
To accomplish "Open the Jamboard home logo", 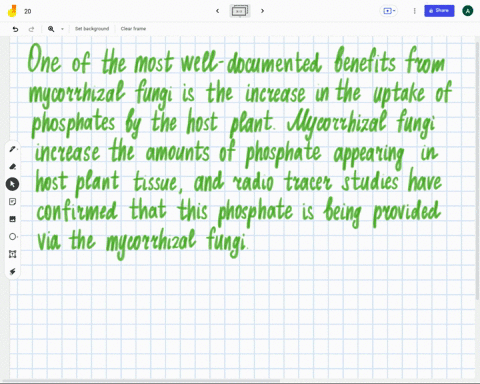I will point(12,11).
